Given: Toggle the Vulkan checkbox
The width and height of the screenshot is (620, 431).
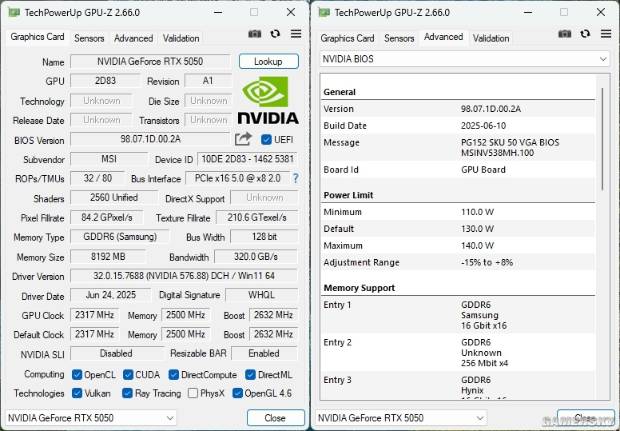Looking at the screenshot, I should (77, 393).
